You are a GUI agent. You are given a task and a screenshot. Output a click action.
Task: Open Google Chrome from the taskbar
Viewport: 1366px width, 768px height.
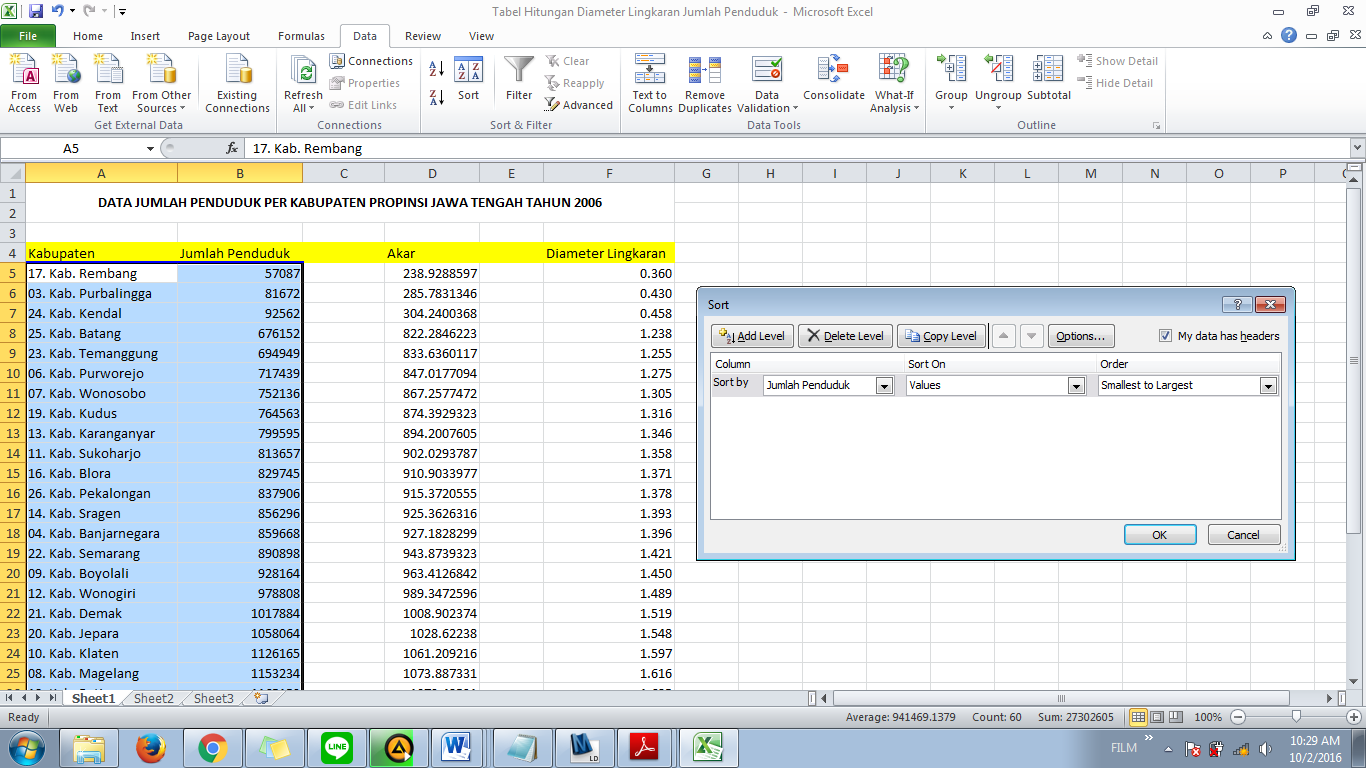coord(213,747)
